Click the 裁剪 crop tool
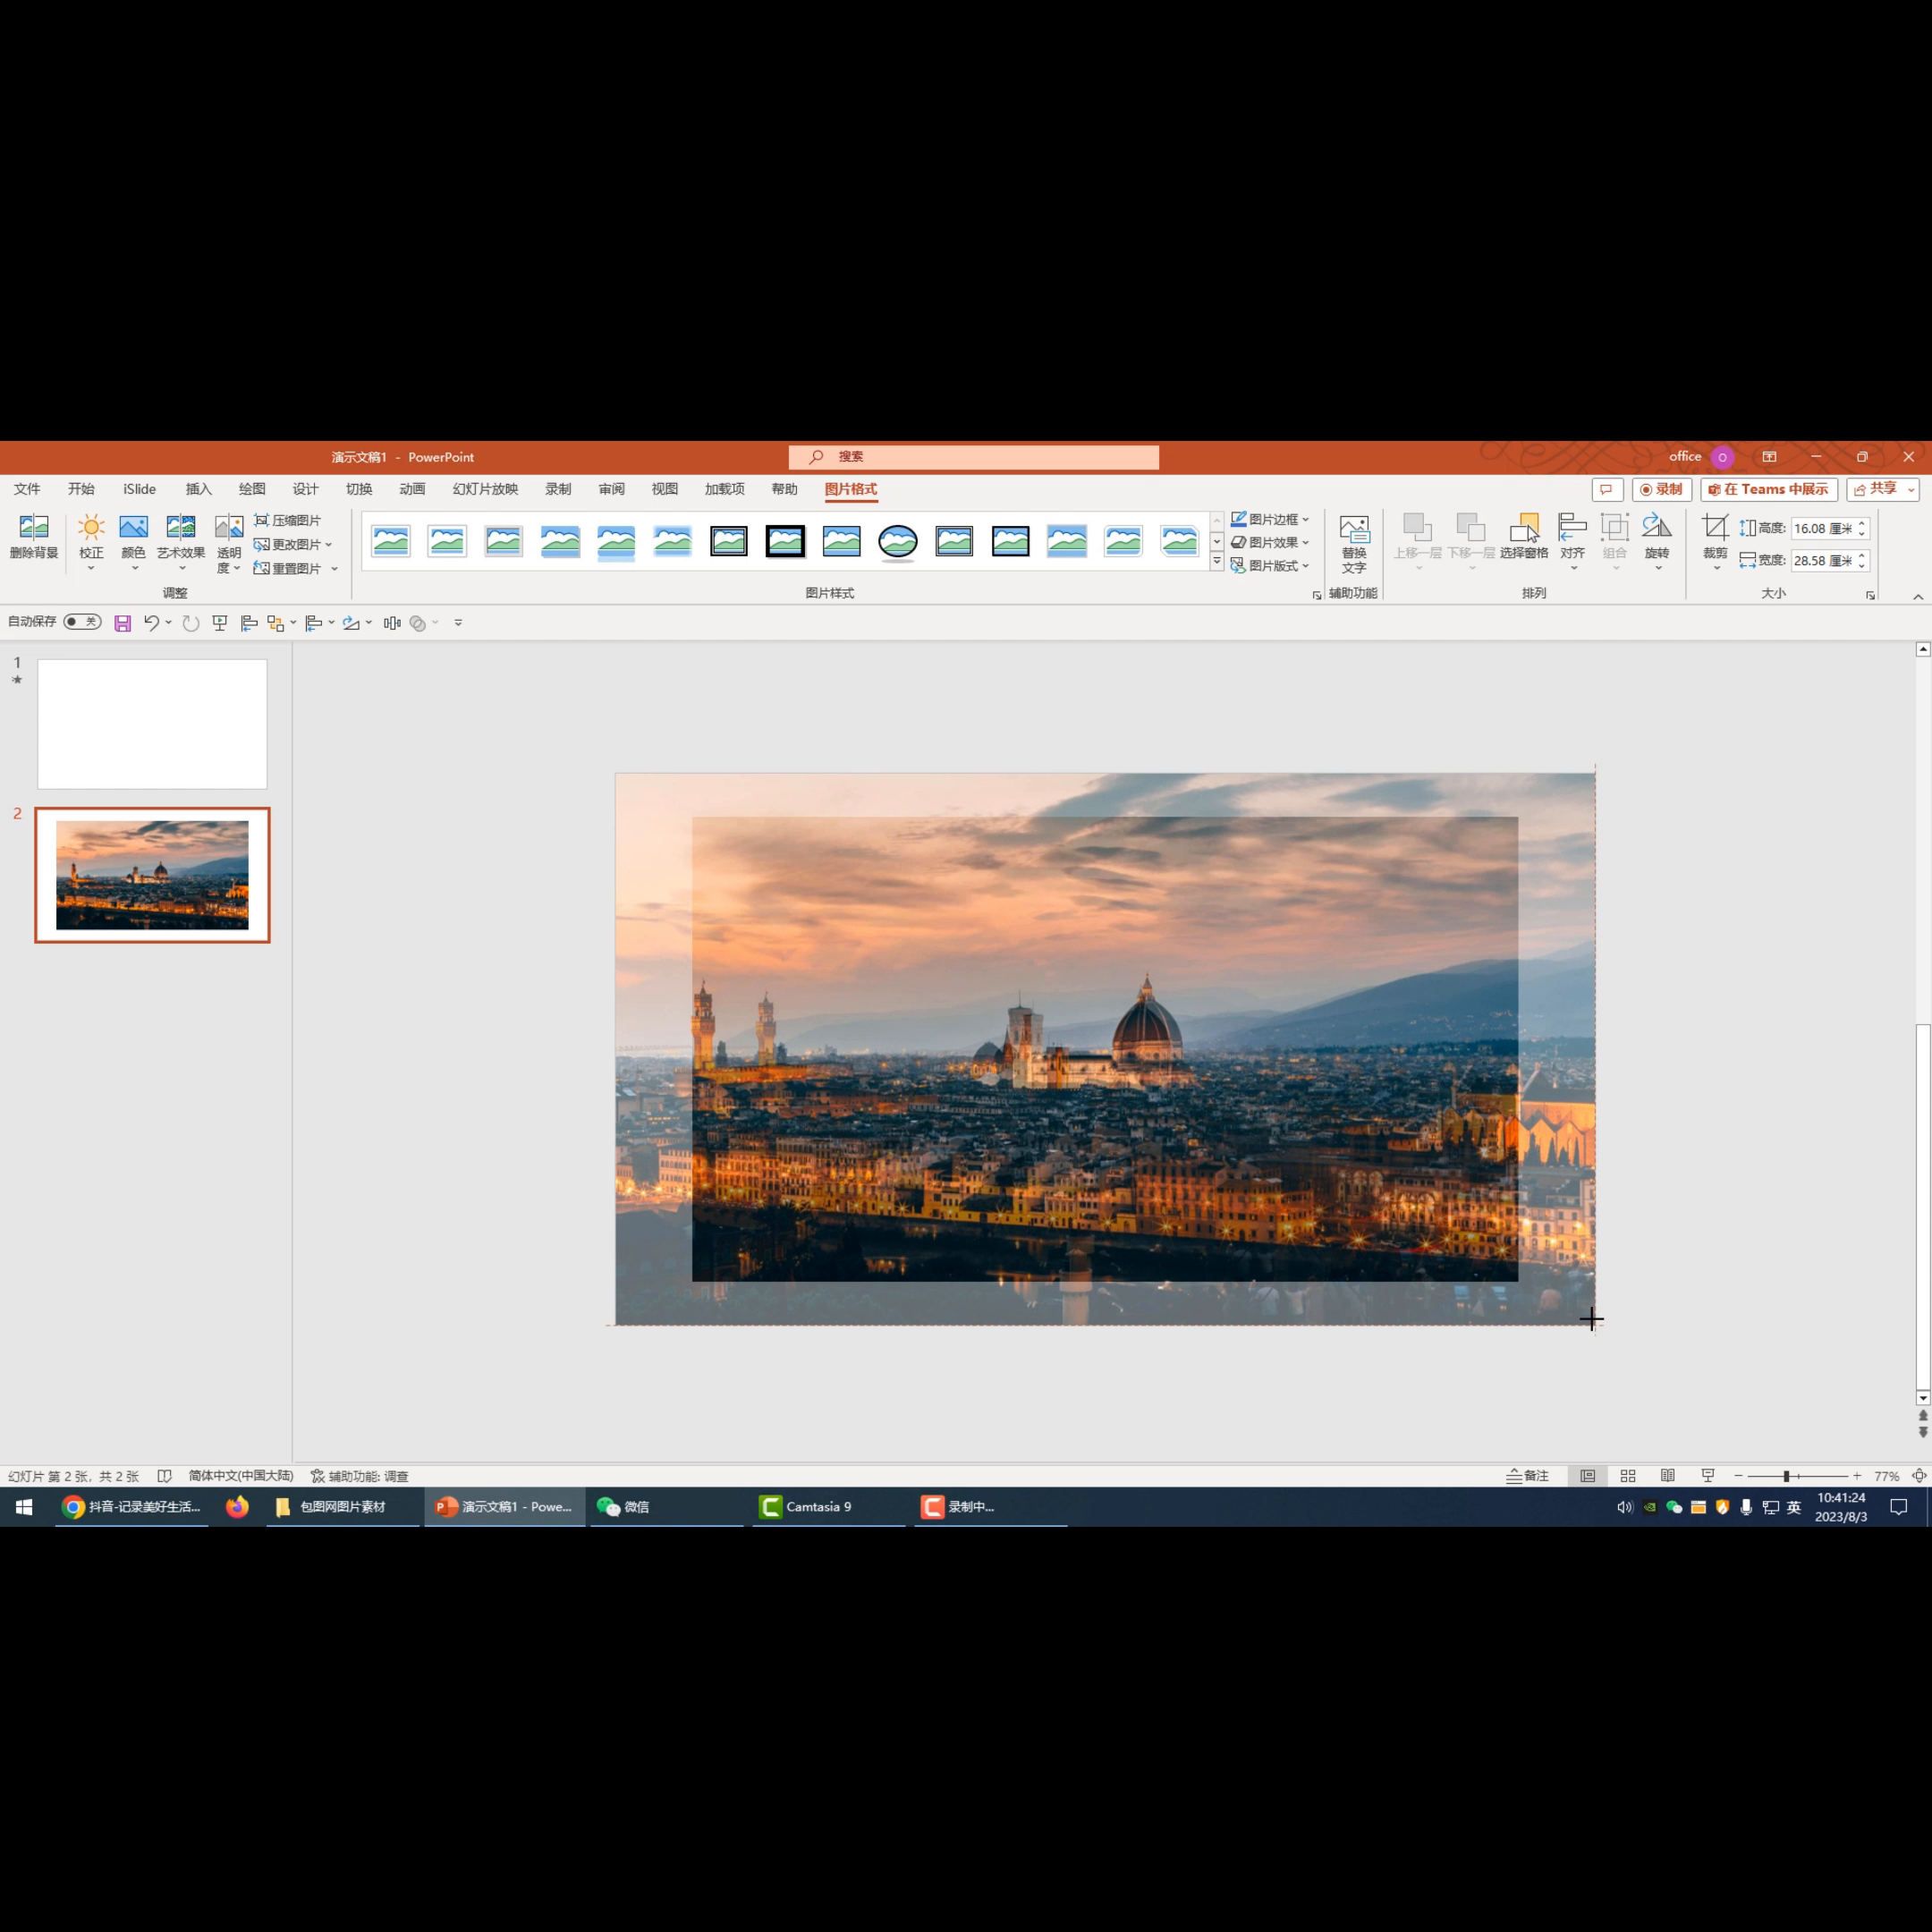The height and width of the screenshot is (1932, 1932). 1715,542
